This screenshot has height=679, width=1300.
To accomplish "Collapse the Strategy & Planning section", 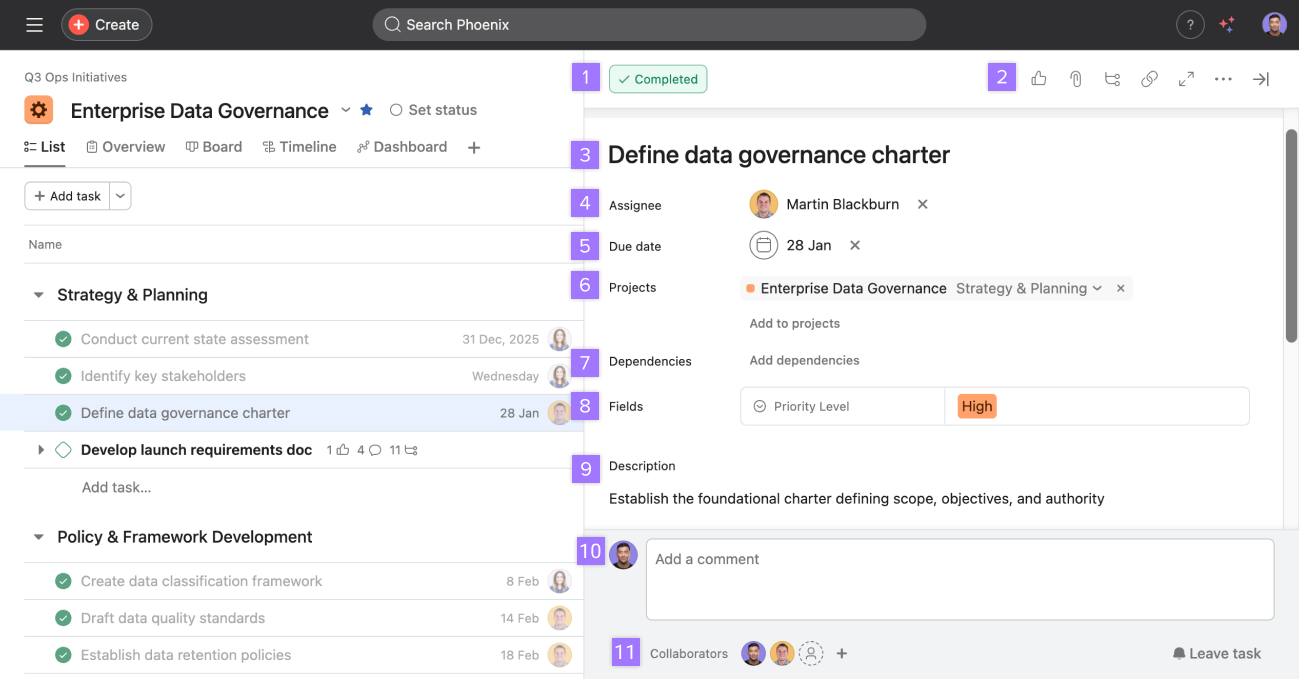I will click(39, 295).
